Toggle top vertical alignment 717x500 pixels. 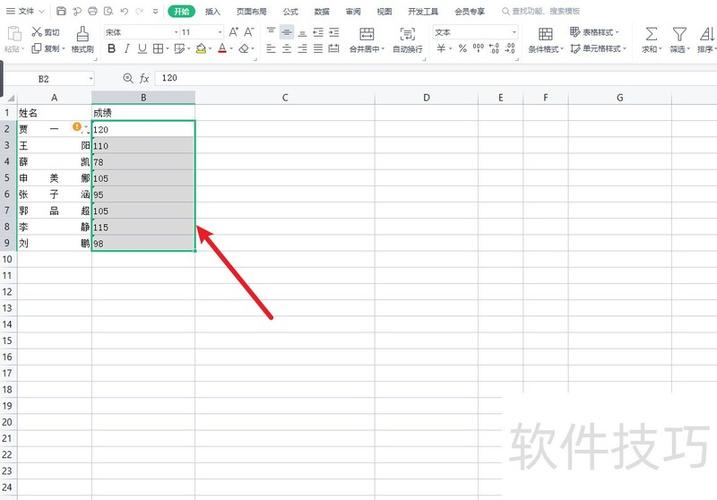(271, 32)
